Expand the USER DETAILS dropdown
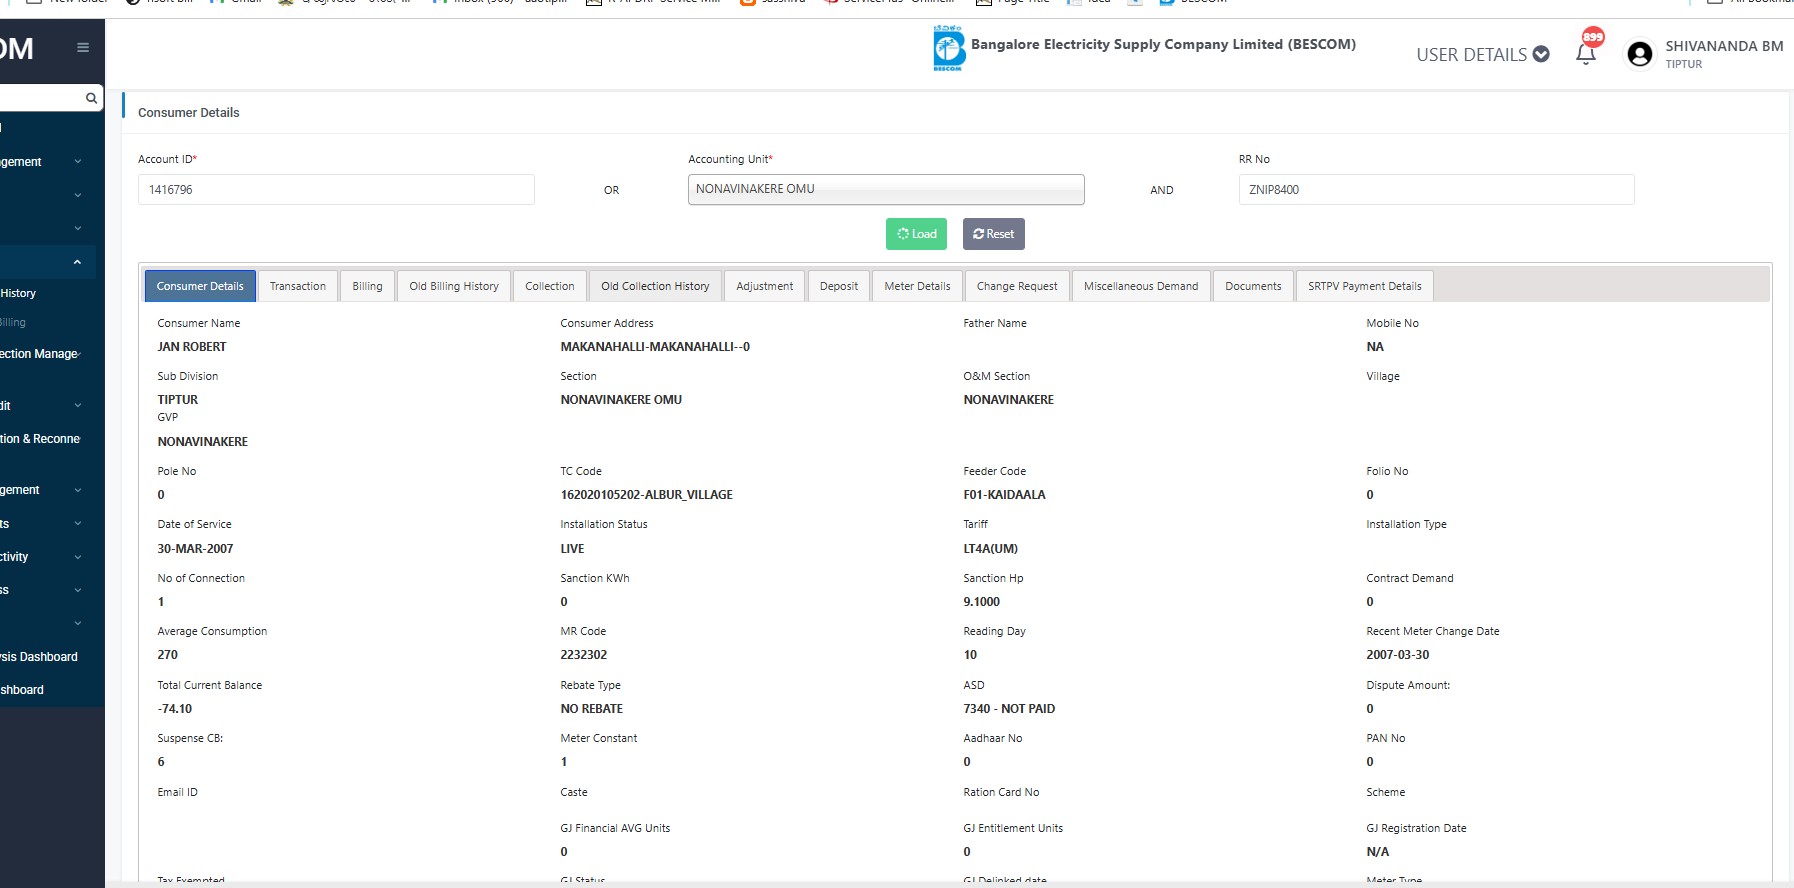 click(1483, 54)
